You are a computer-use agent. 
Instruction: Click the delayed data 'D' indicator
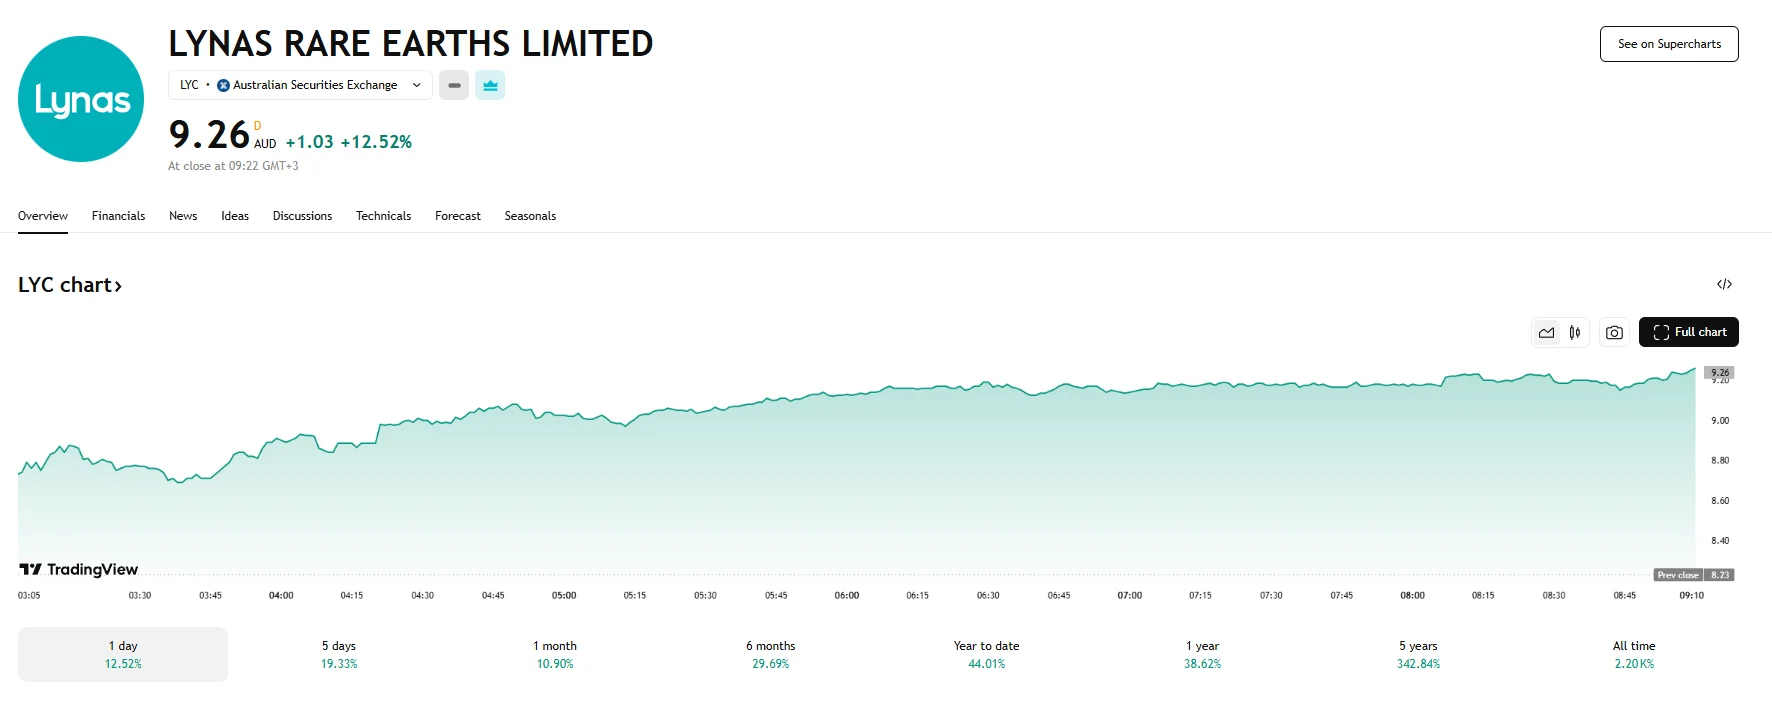coord(257,126)
